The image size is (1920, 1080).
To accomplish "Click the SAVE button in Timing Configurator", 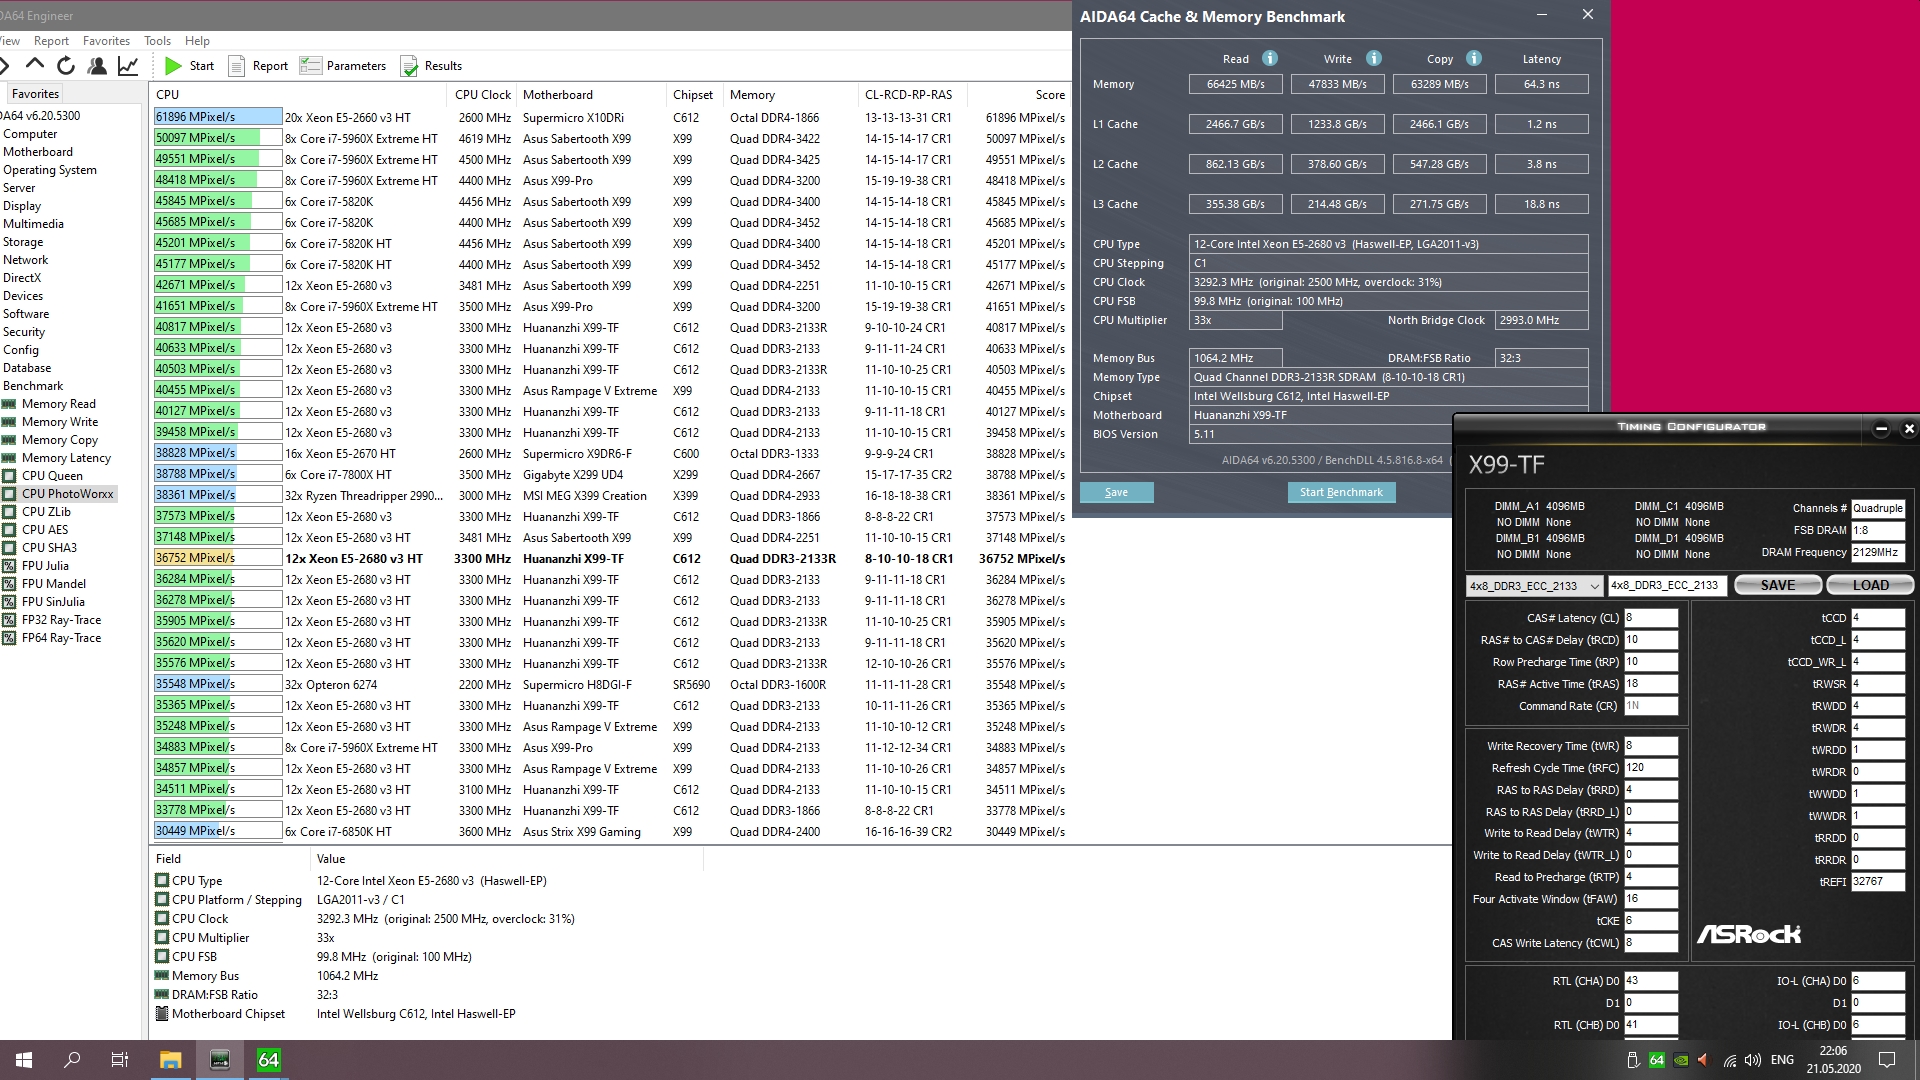I will coord(1777,586).
